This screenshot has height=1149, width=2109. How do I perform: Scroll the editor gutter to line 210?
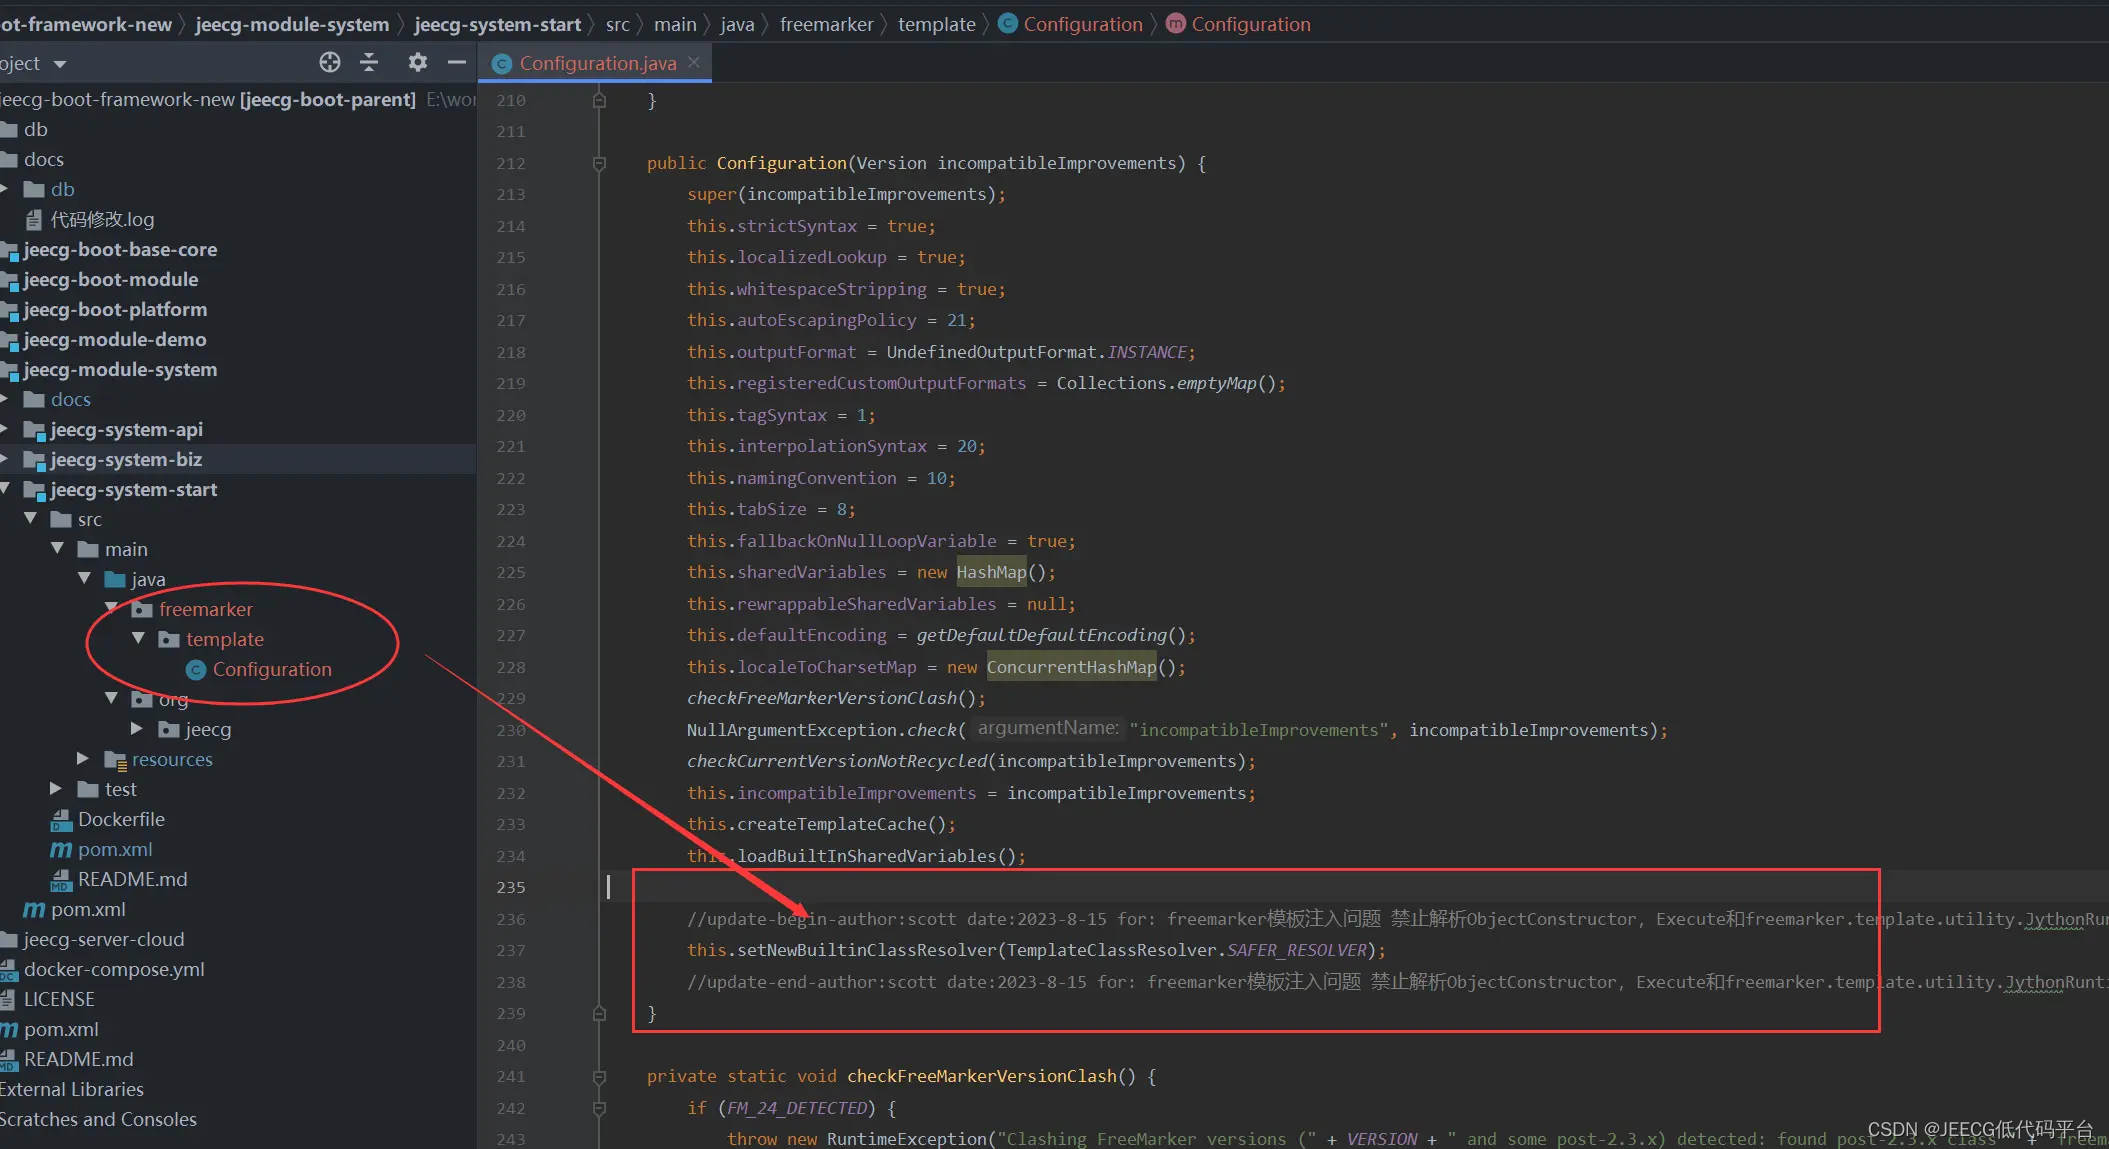511,99
